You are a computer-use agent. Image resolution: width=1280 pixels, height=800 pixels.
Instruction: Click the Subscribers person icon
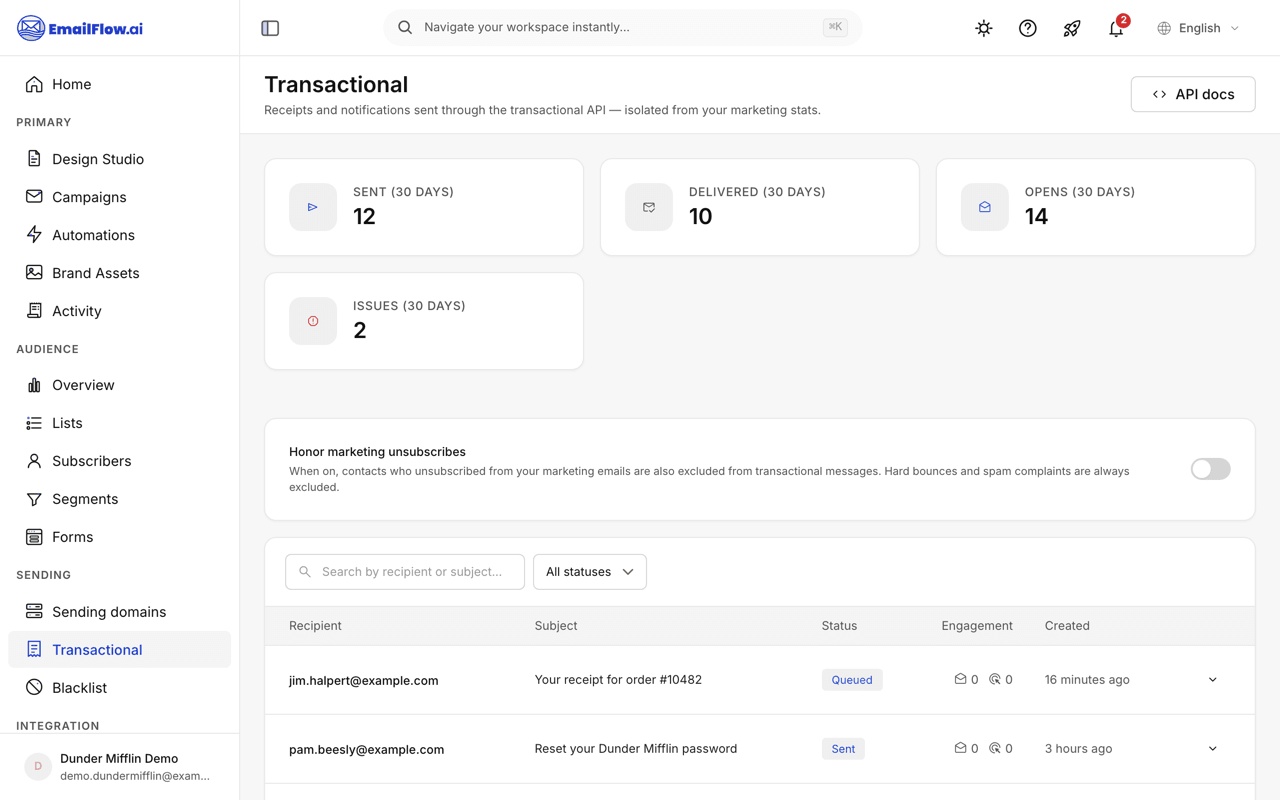[34, 461]
